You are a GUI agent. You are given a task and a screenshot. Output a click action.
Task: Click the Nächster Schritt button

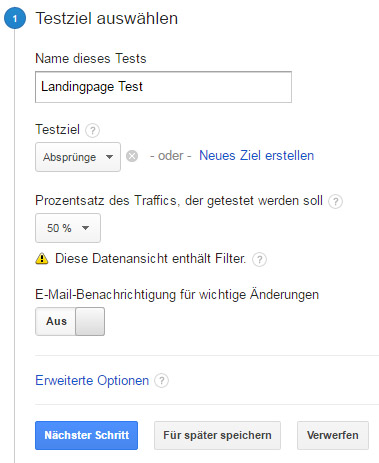click(86, 435)
